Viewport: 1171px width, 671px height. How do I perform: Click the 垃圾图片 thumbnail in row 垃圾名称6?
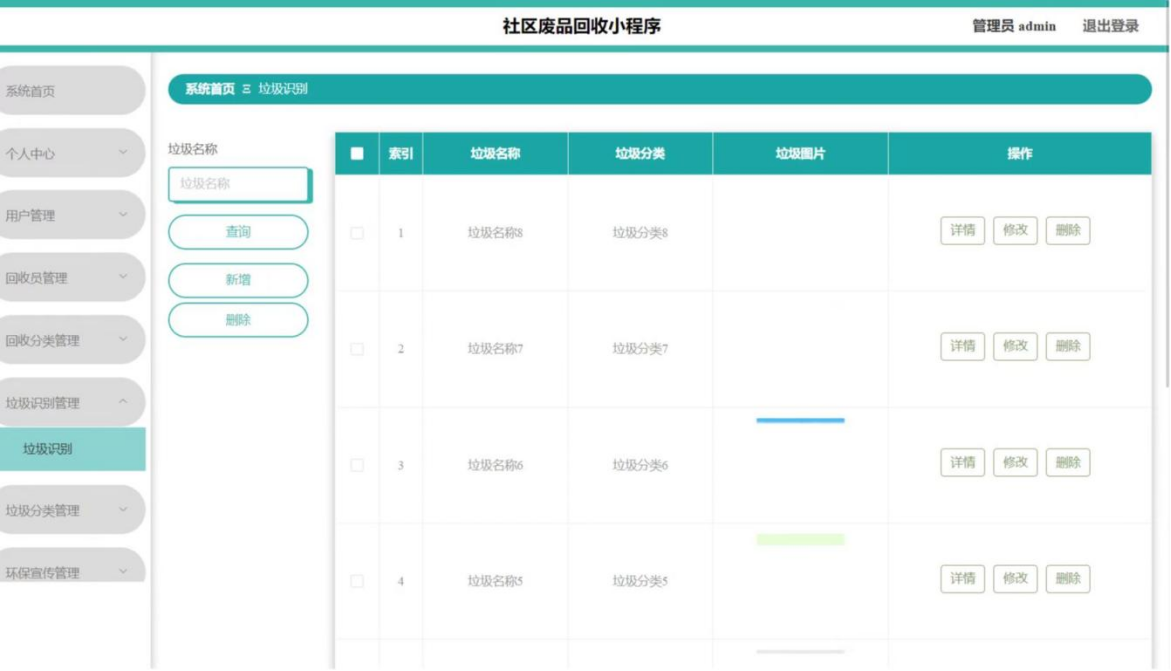[800, 421]
